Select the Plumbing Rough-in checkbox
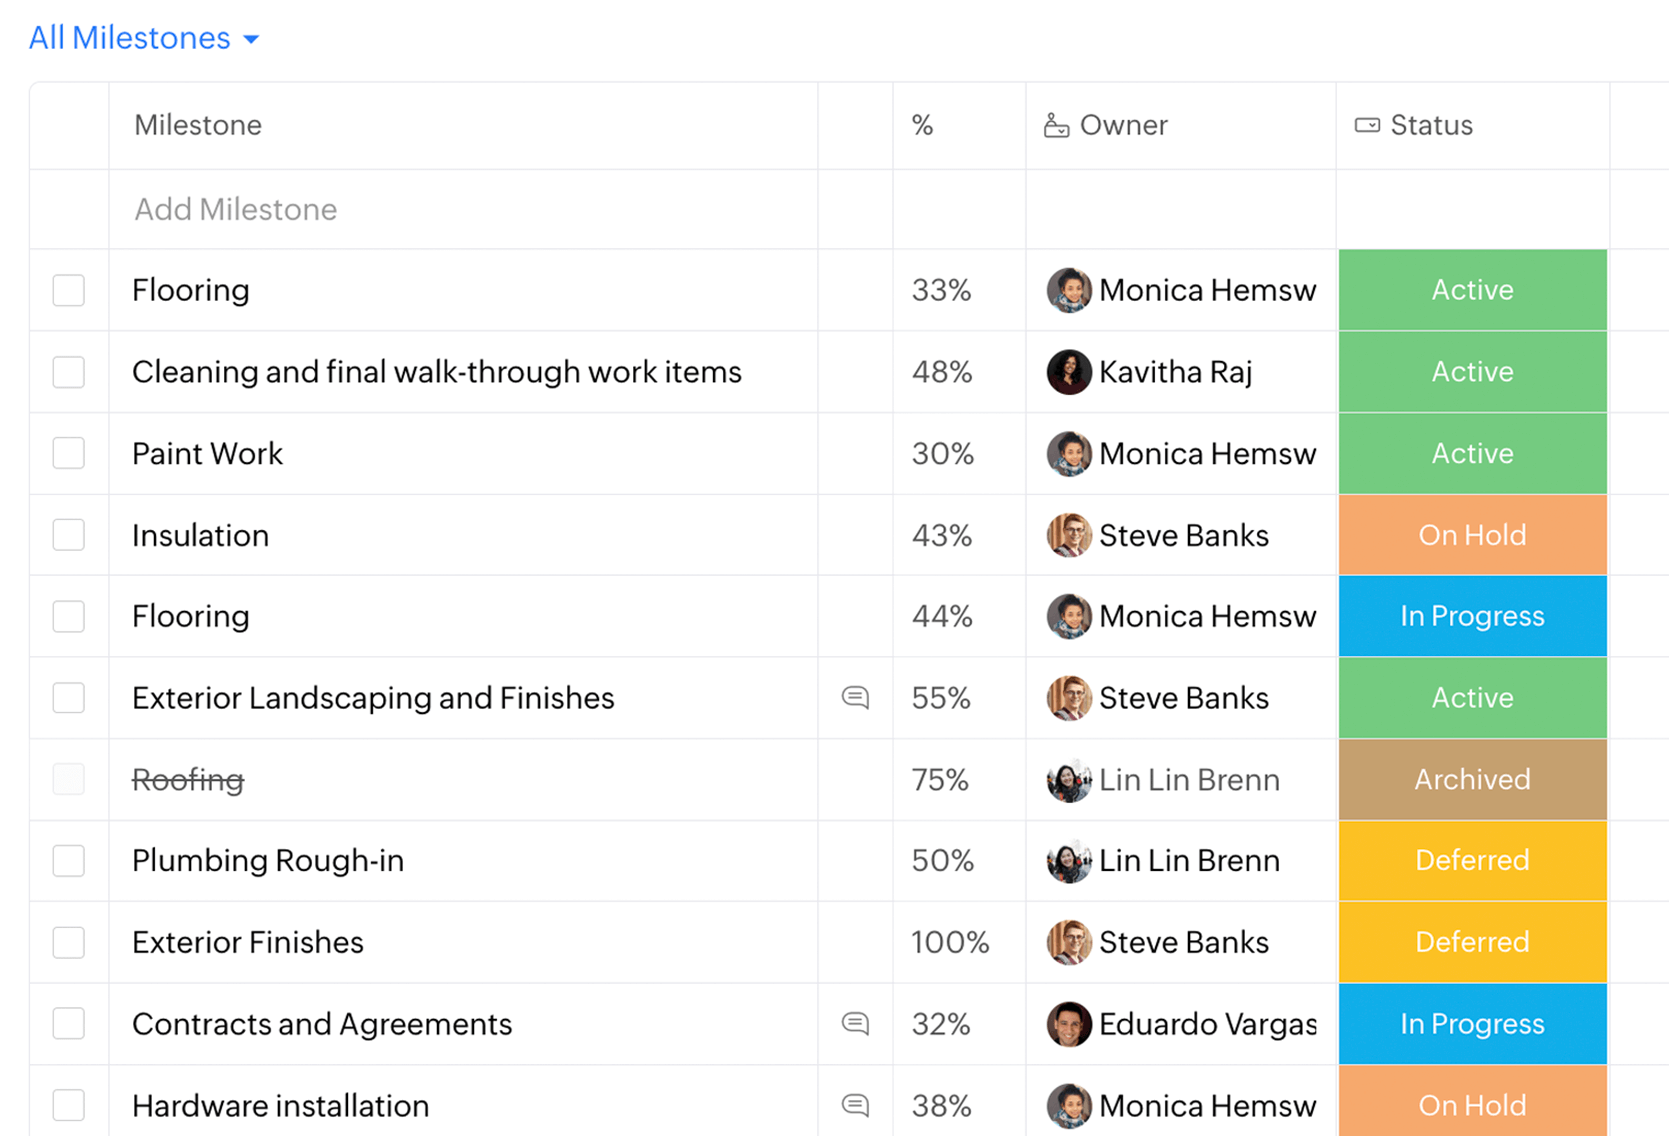Viewport: 1669px width, 1136px height. pos(68,860)
